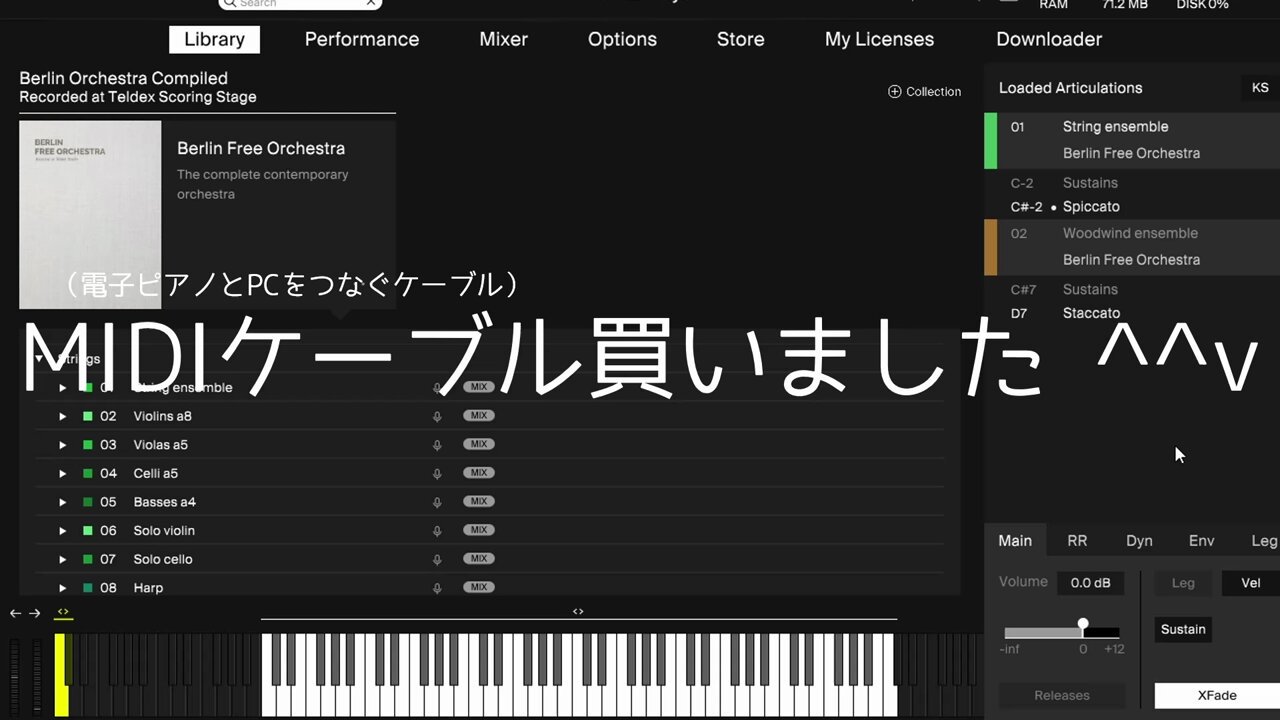Toggle the MIX button for Solo cello

click(479, 558)
